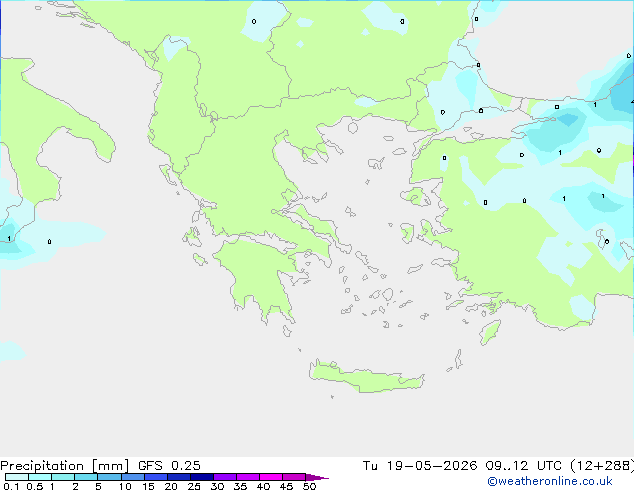This screenshot has height=490, width=634.
Task: Select the 2 mm legend color swatch
Action: point(86,477)
